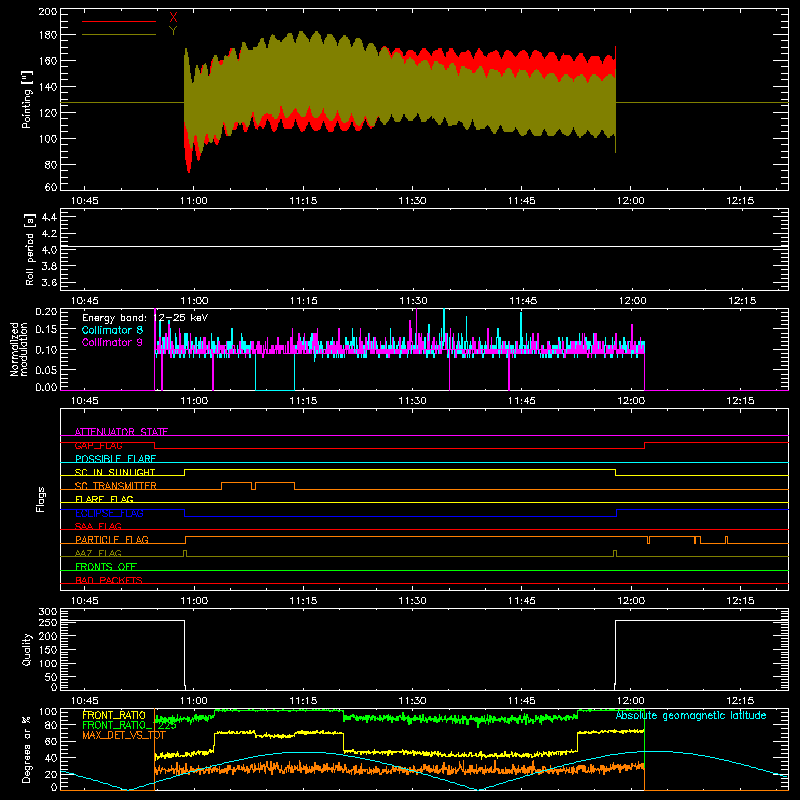
Task: Click the ECLIPSE_FLAG label
Action: pyautogui.click(x=109, y=513)
